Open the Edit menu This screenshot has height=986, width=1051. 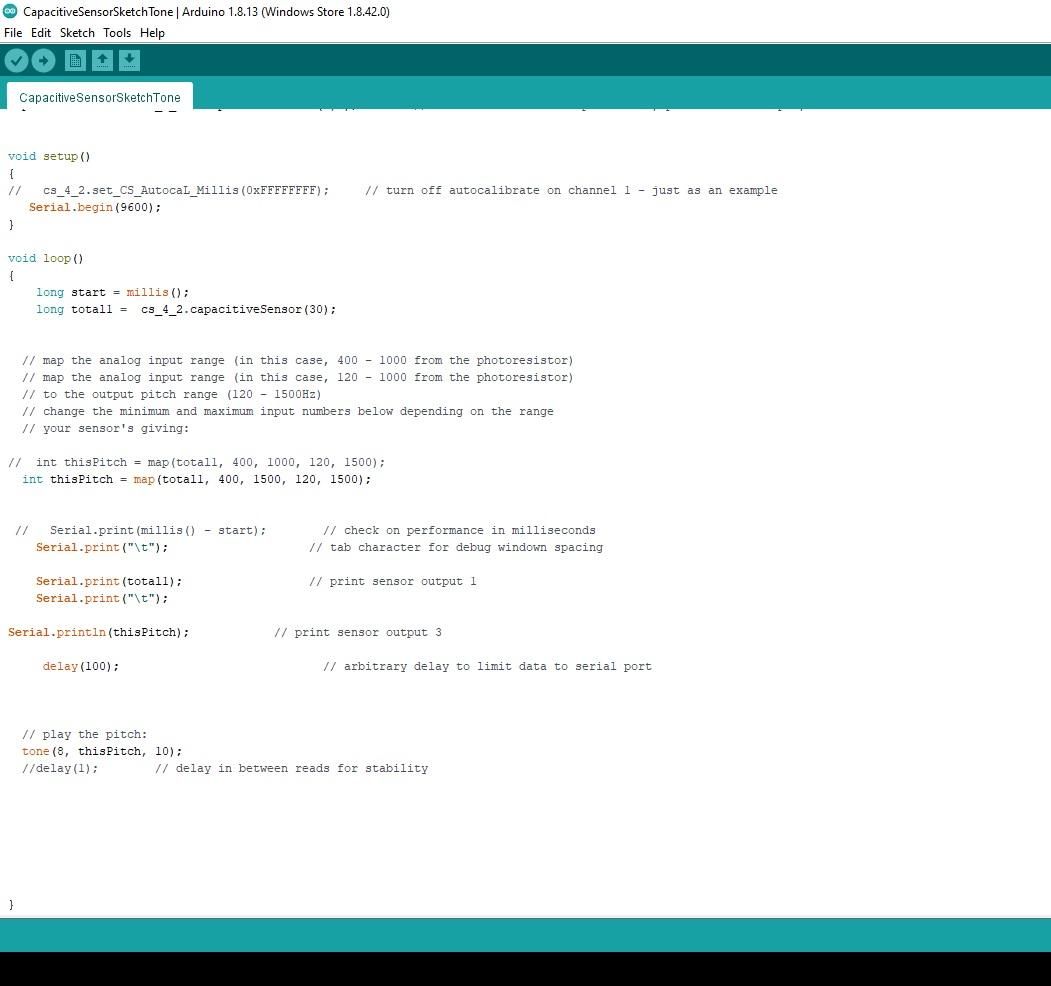click(x=41, y=33)
